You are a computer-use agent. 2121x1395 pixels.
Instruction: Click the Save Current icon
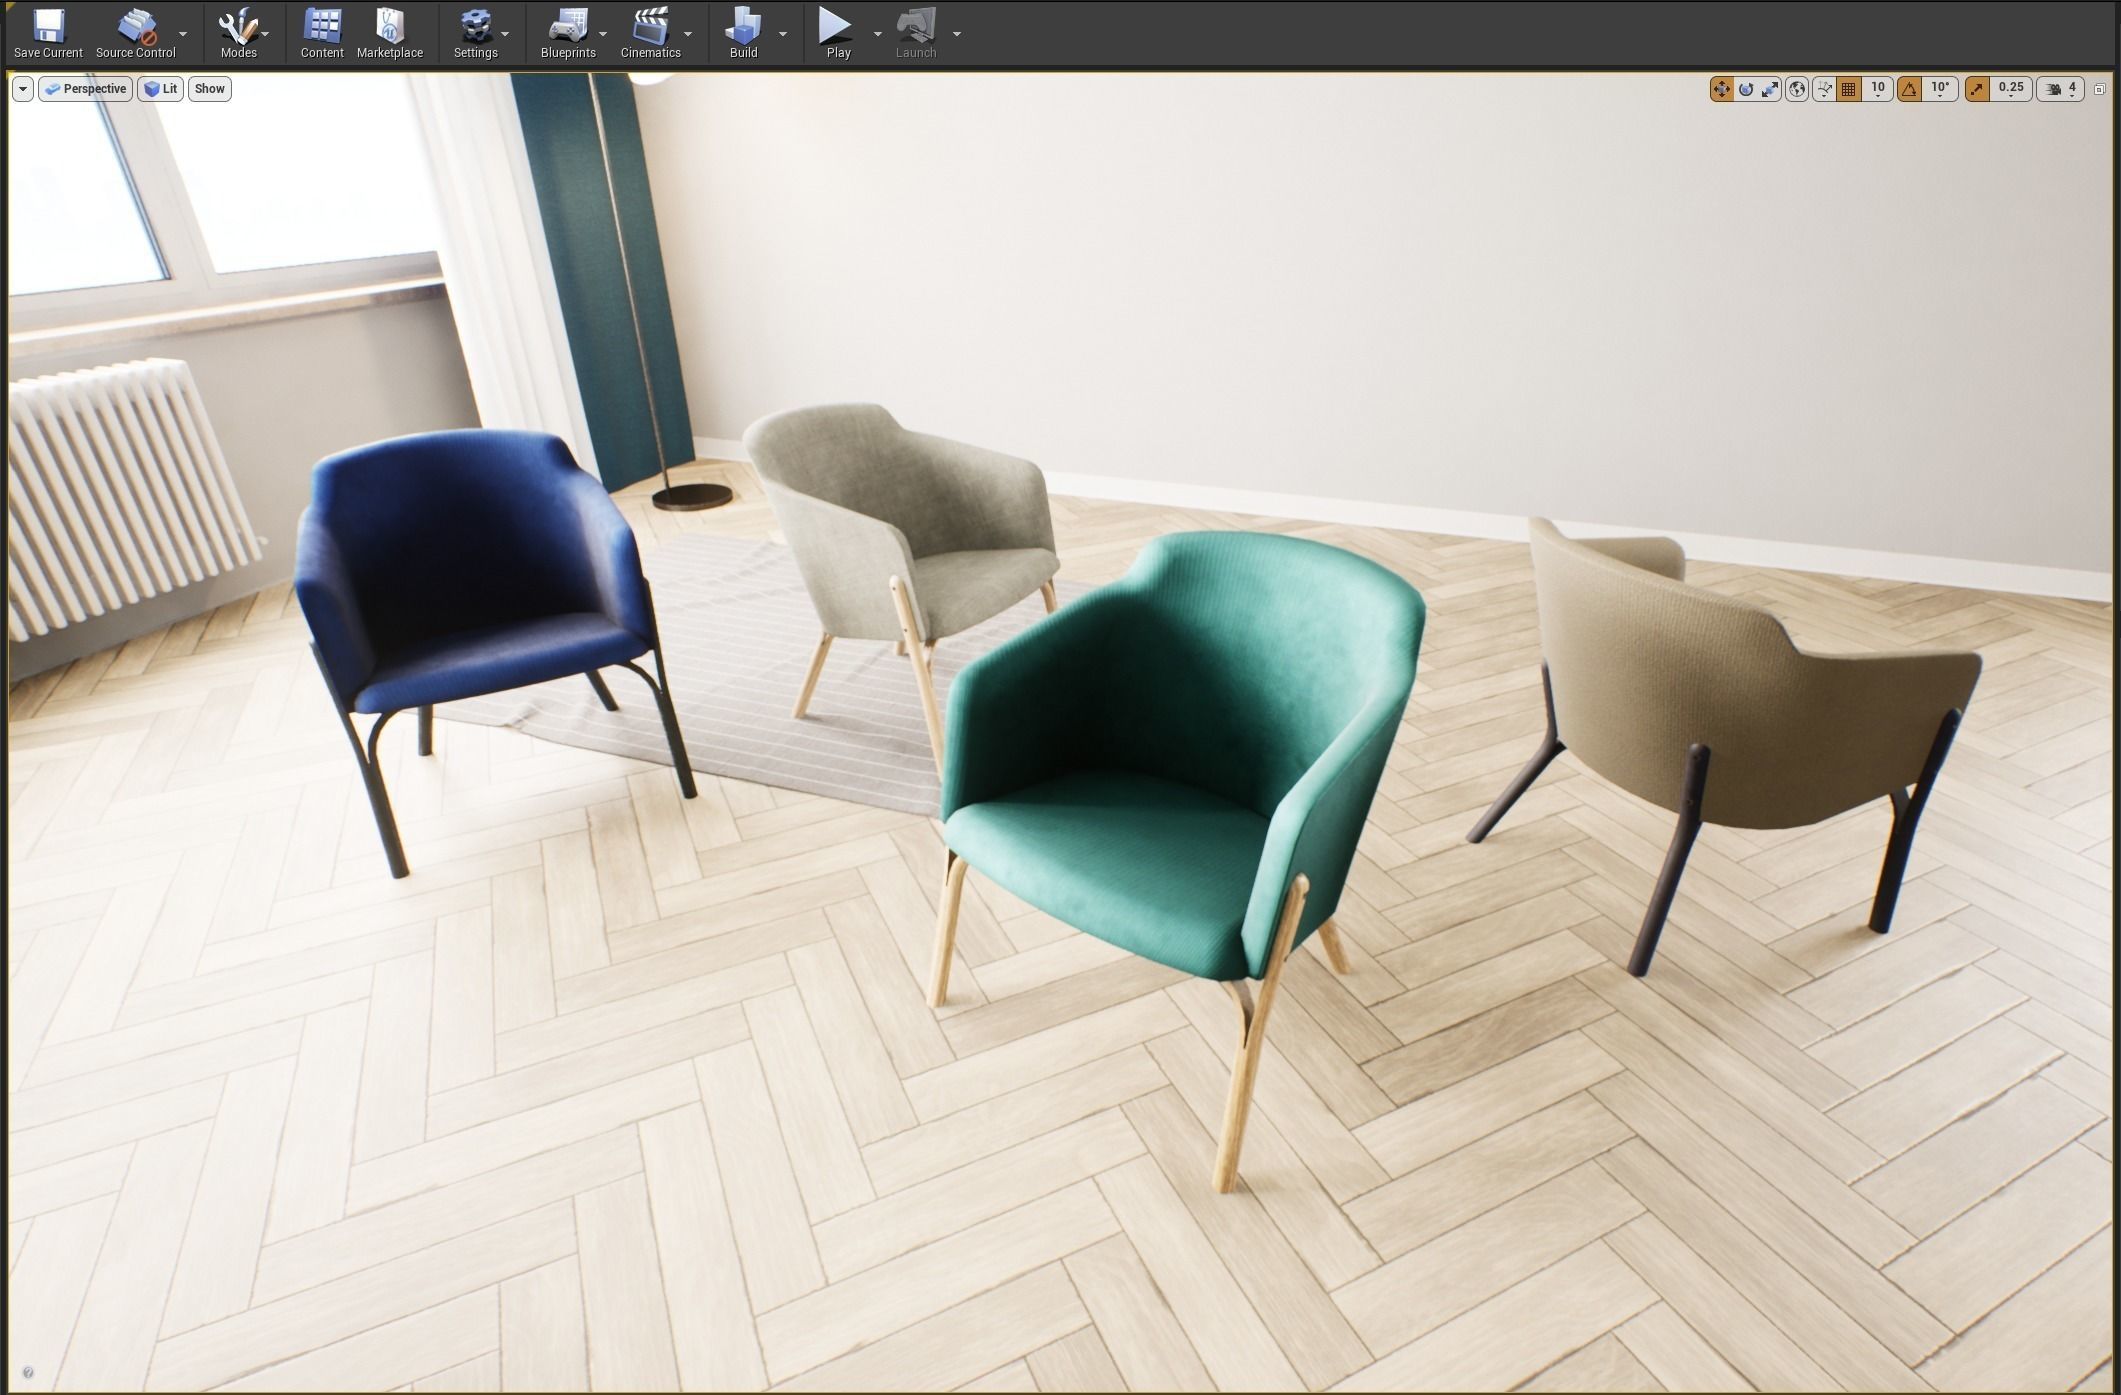tap(48, 32)
